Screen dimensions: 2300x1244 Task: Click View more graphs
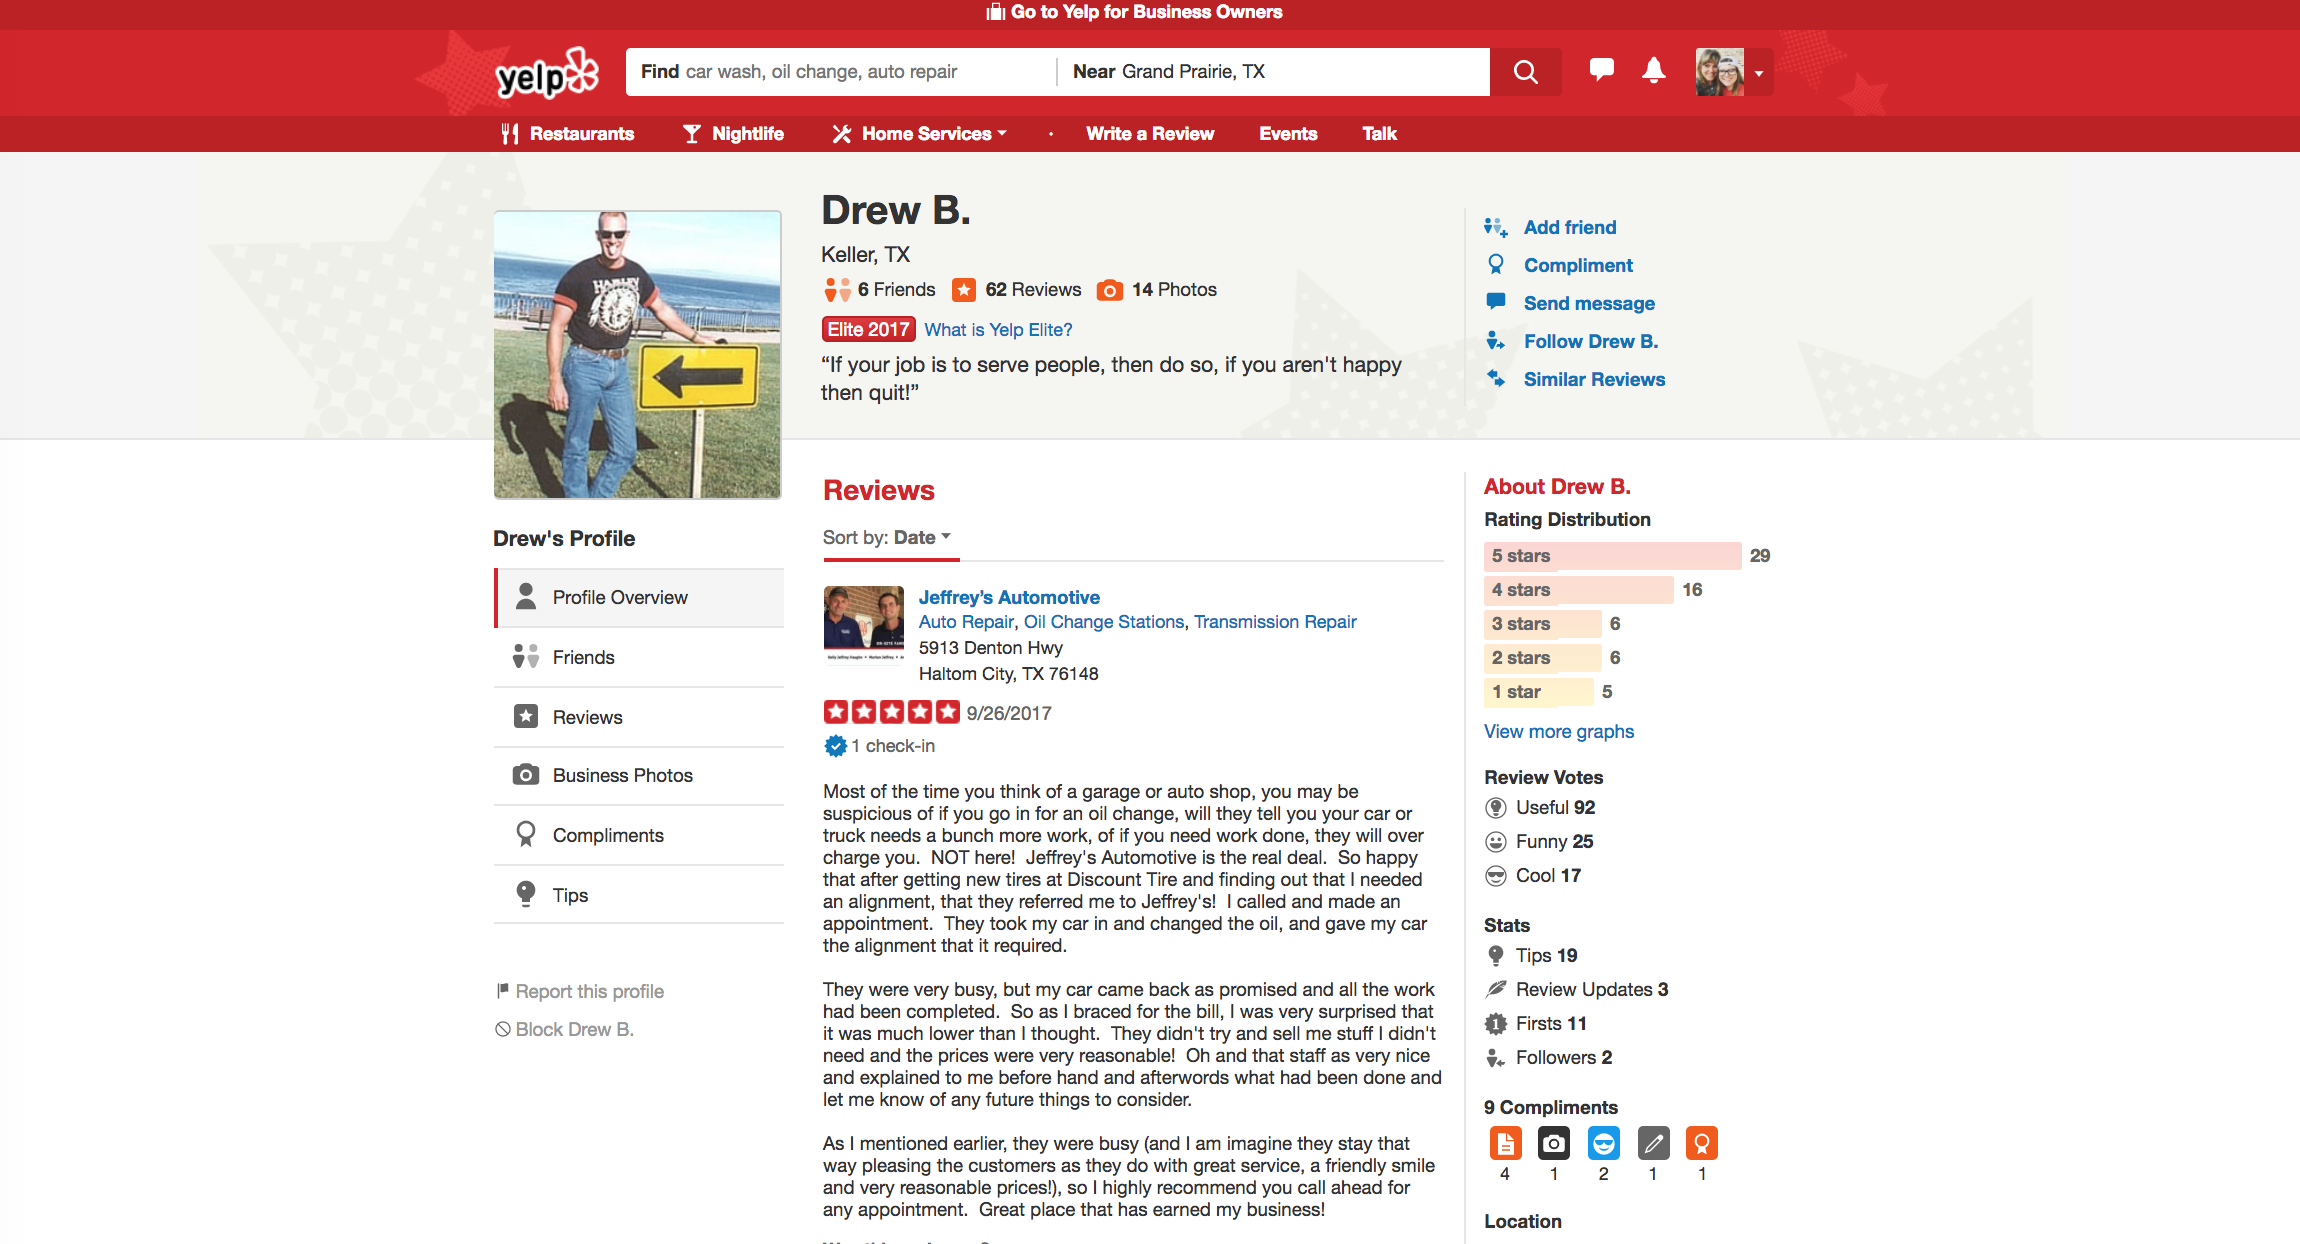coord(1559,731)
